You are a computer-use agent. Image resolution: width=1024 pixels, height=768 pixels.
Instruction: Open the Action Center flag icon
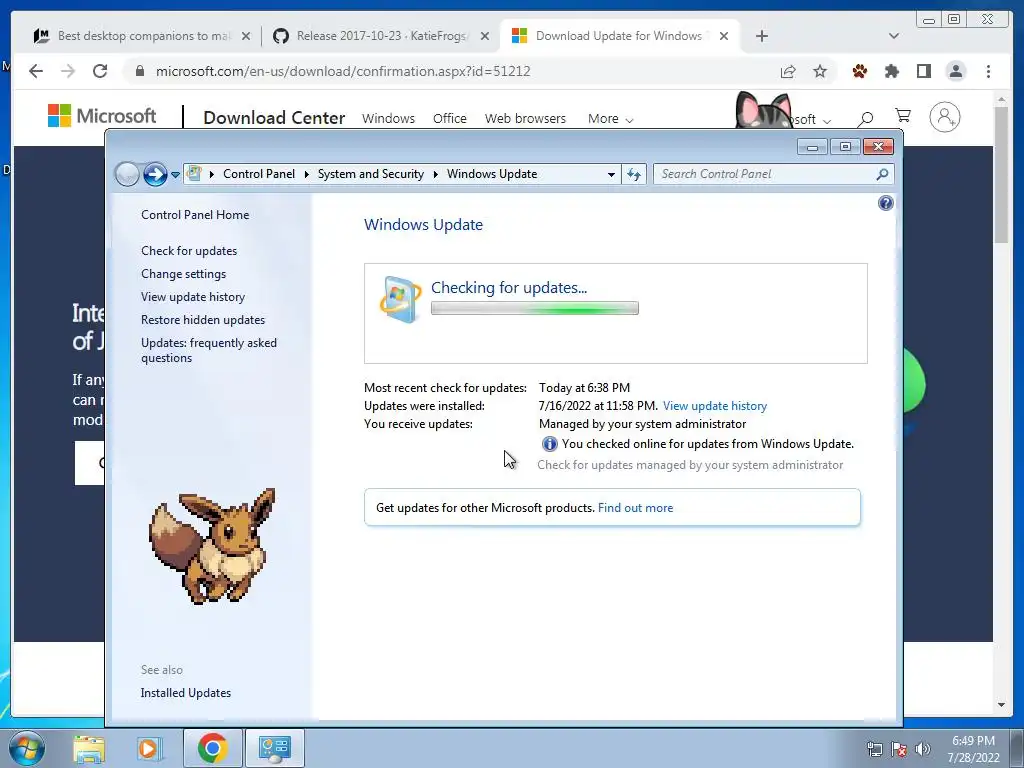(x=899, y=749)
